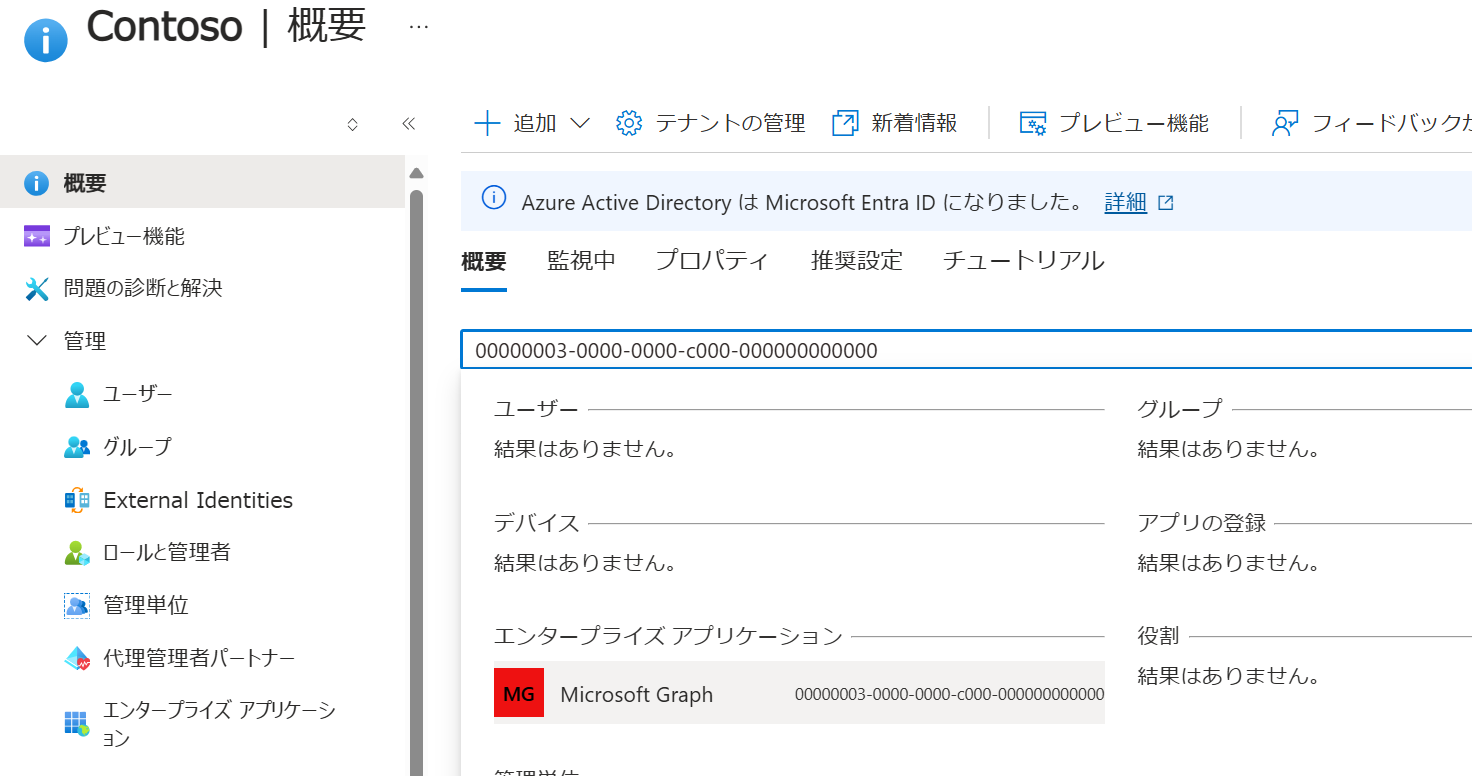1472x776 pixels.
Task: Select the Microsoft Graph search result
Action: [799, 693]
